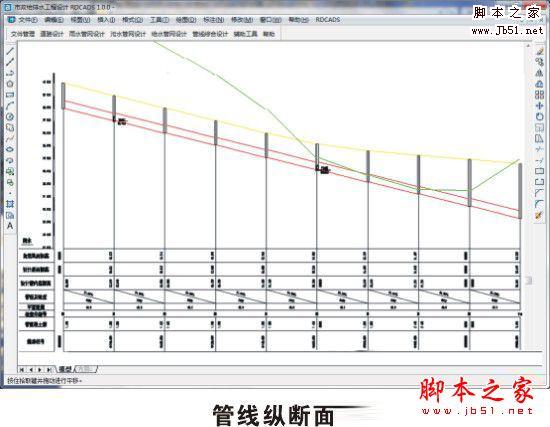Click the Make Block icon

click(x=10, y=182)
